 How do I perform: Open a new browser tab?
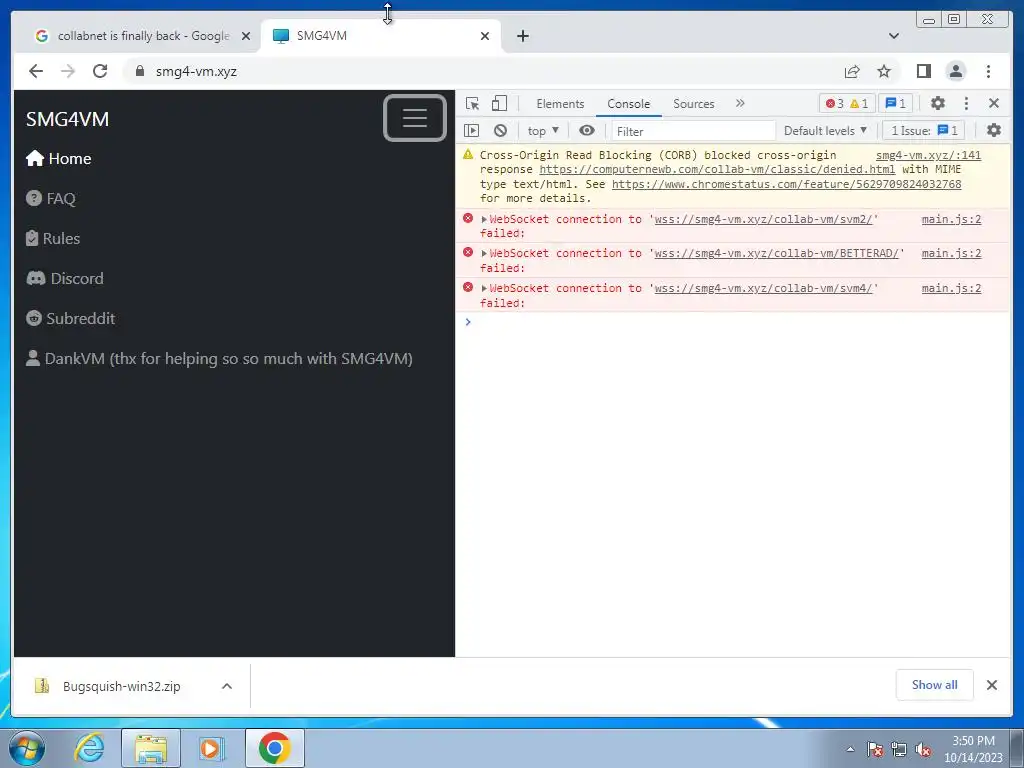pos(522,36)
